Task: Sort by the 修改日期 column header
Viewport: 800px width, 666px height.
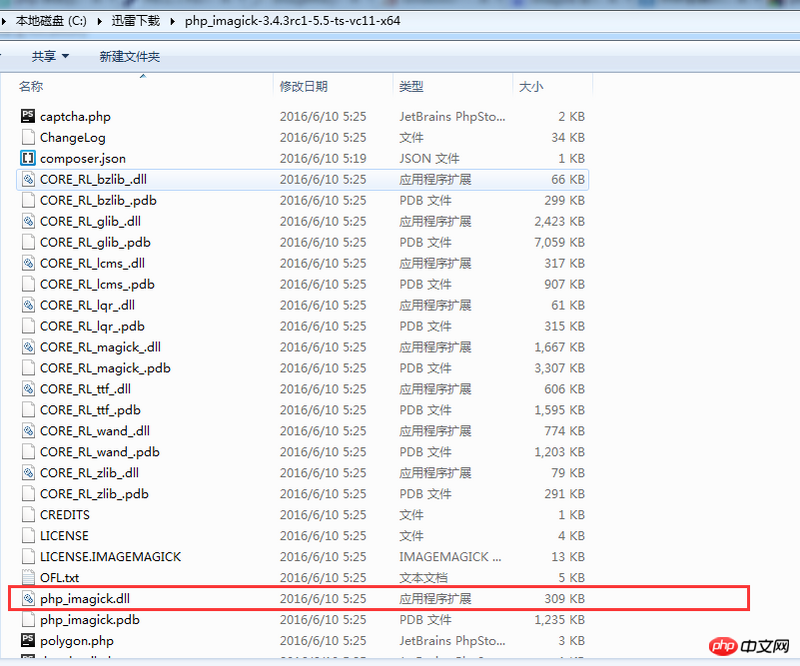Action: tap(304, 86)
